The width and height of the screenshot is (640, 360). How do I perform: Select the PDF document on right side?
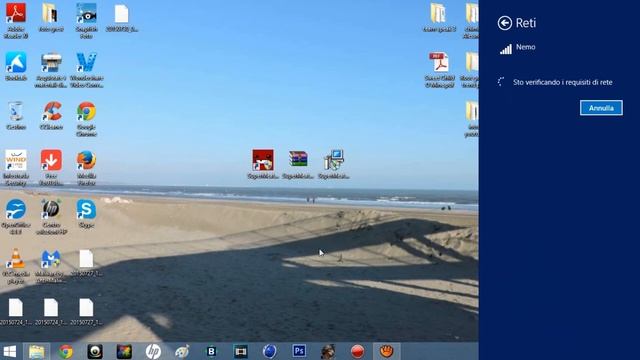[439, 70]
